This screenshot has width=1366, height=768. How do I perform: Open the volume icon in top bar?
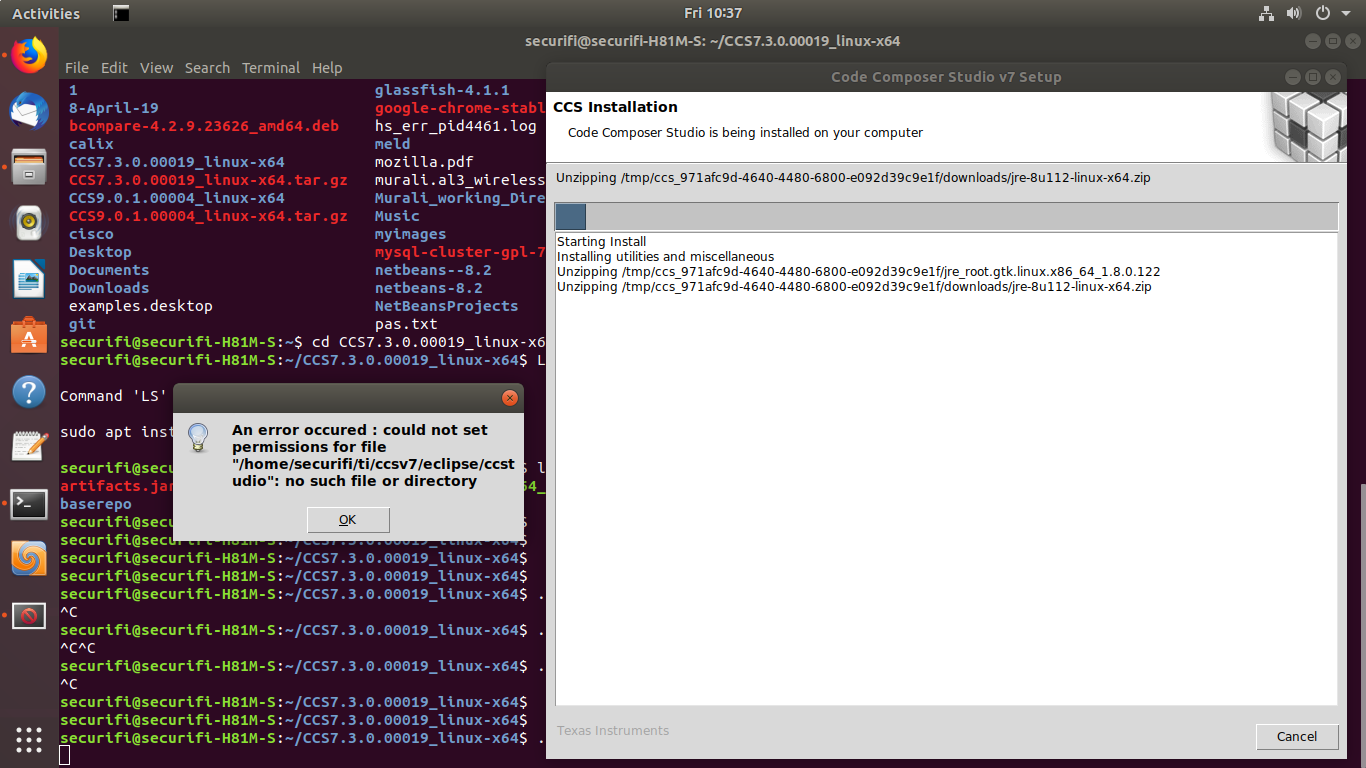[x=1294, y=13]
